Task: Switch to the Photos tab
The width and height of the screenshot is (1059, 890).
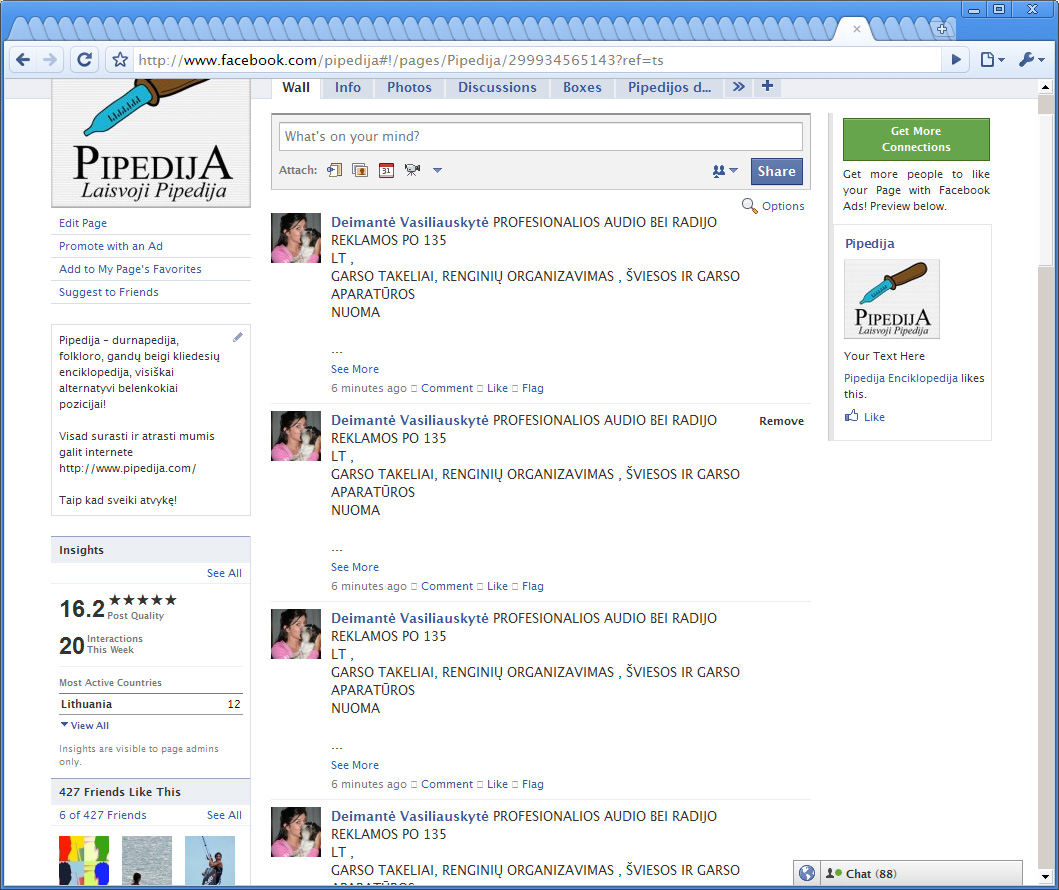Action: [409, 87]
